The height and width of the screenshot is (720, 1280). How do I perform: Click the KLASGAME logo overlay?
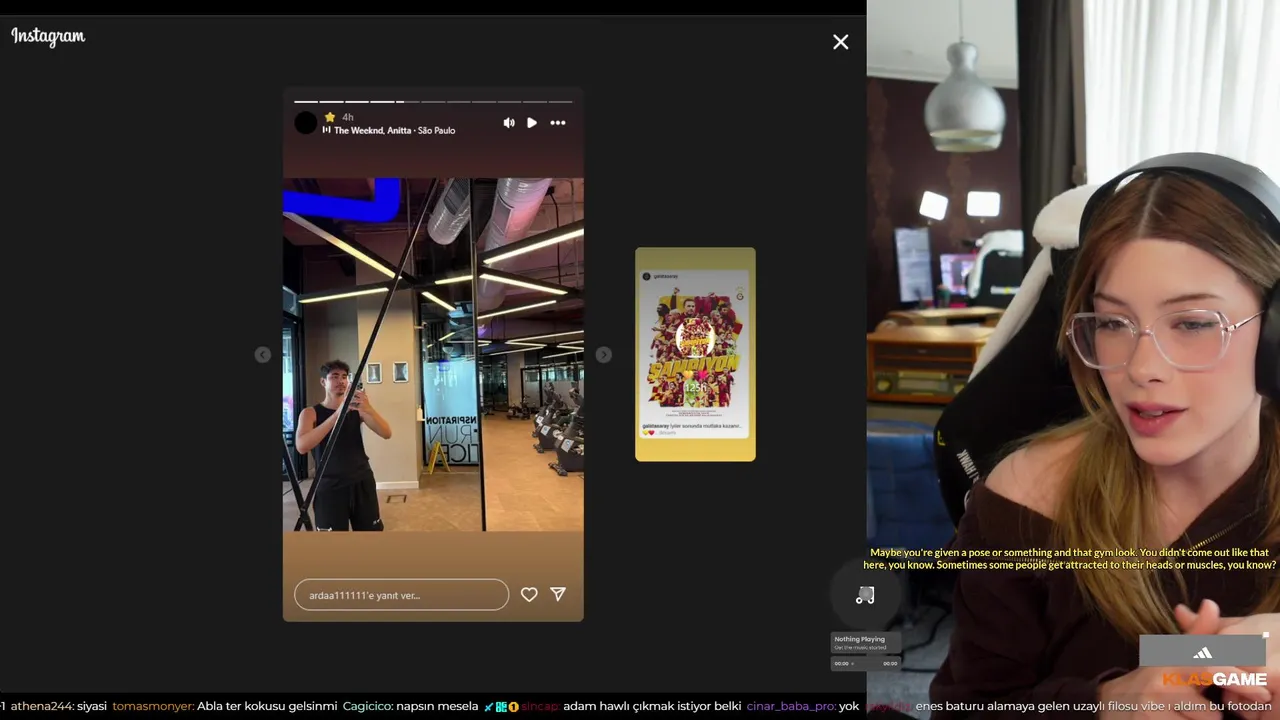pyautogui.click(x=1214, y=680)
